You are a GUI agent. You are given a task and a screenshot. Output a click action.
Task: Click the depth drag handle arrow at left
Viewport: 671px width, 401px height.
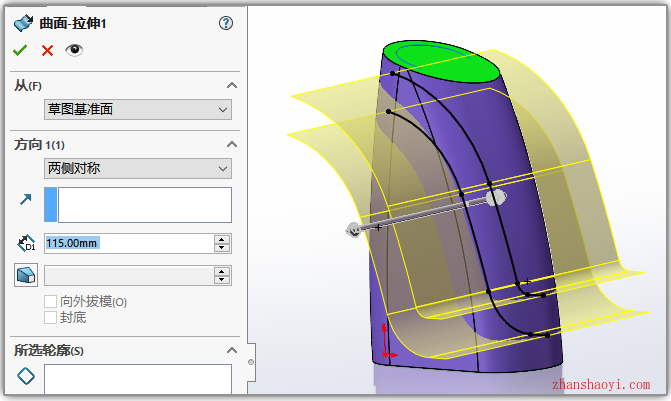(x=353, y=230)
